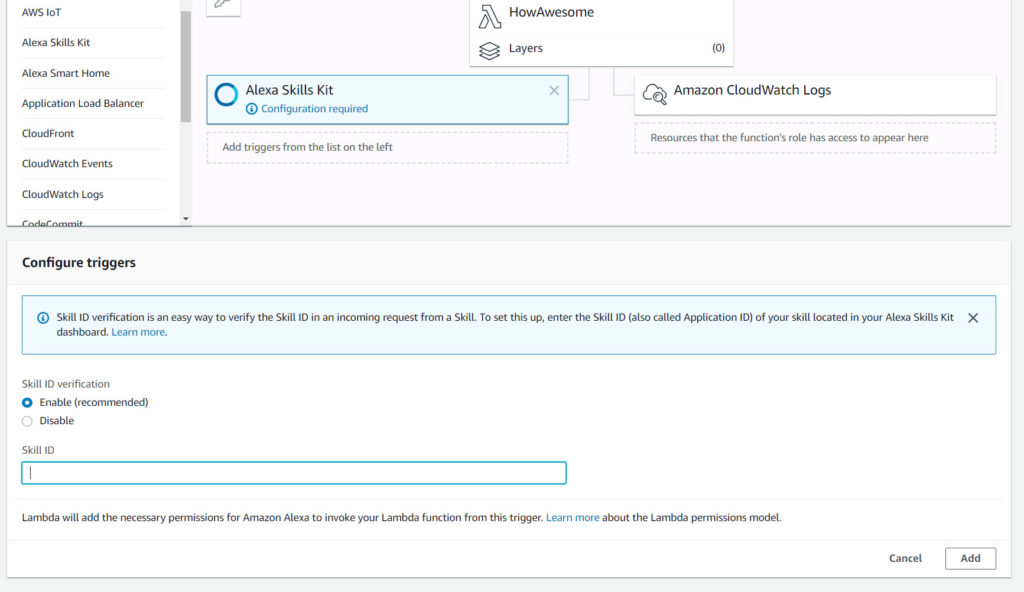This screenshot has height=592, width=1024.
Task: Click the Amazon CloudWatch Logs icon
Action: click(655, 91)
